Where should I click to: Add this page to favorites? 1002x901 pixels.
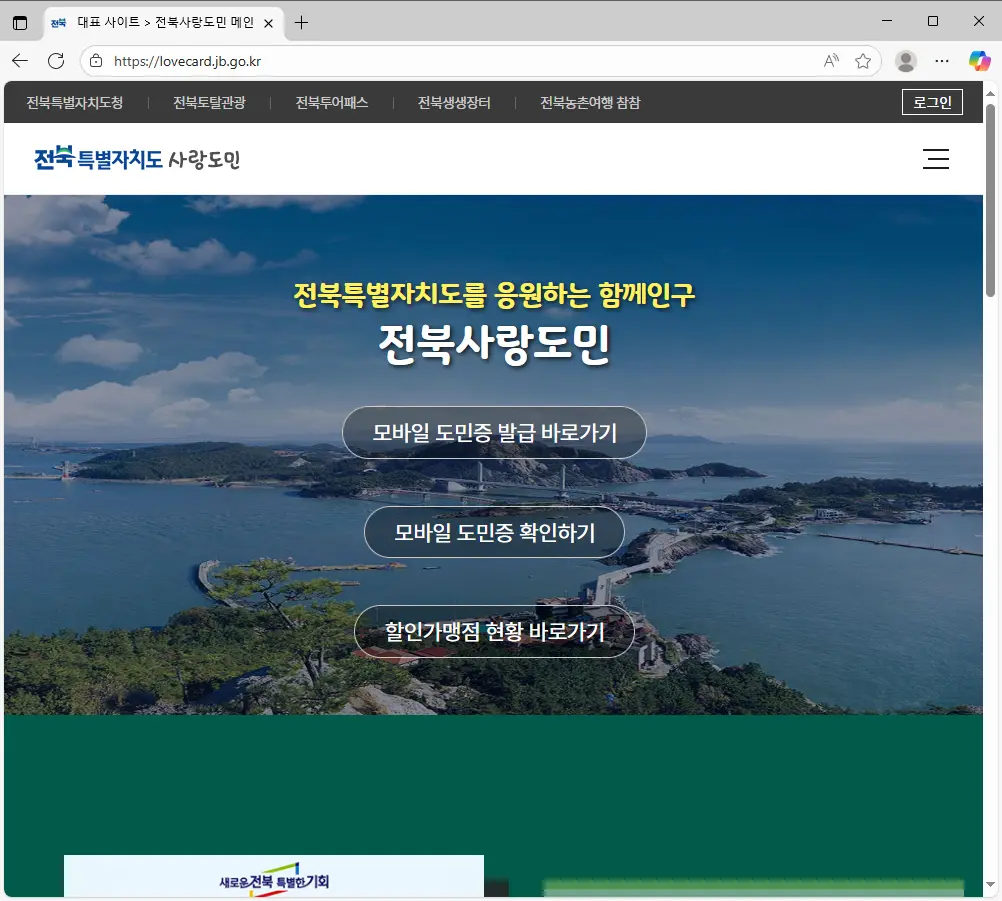863,61
